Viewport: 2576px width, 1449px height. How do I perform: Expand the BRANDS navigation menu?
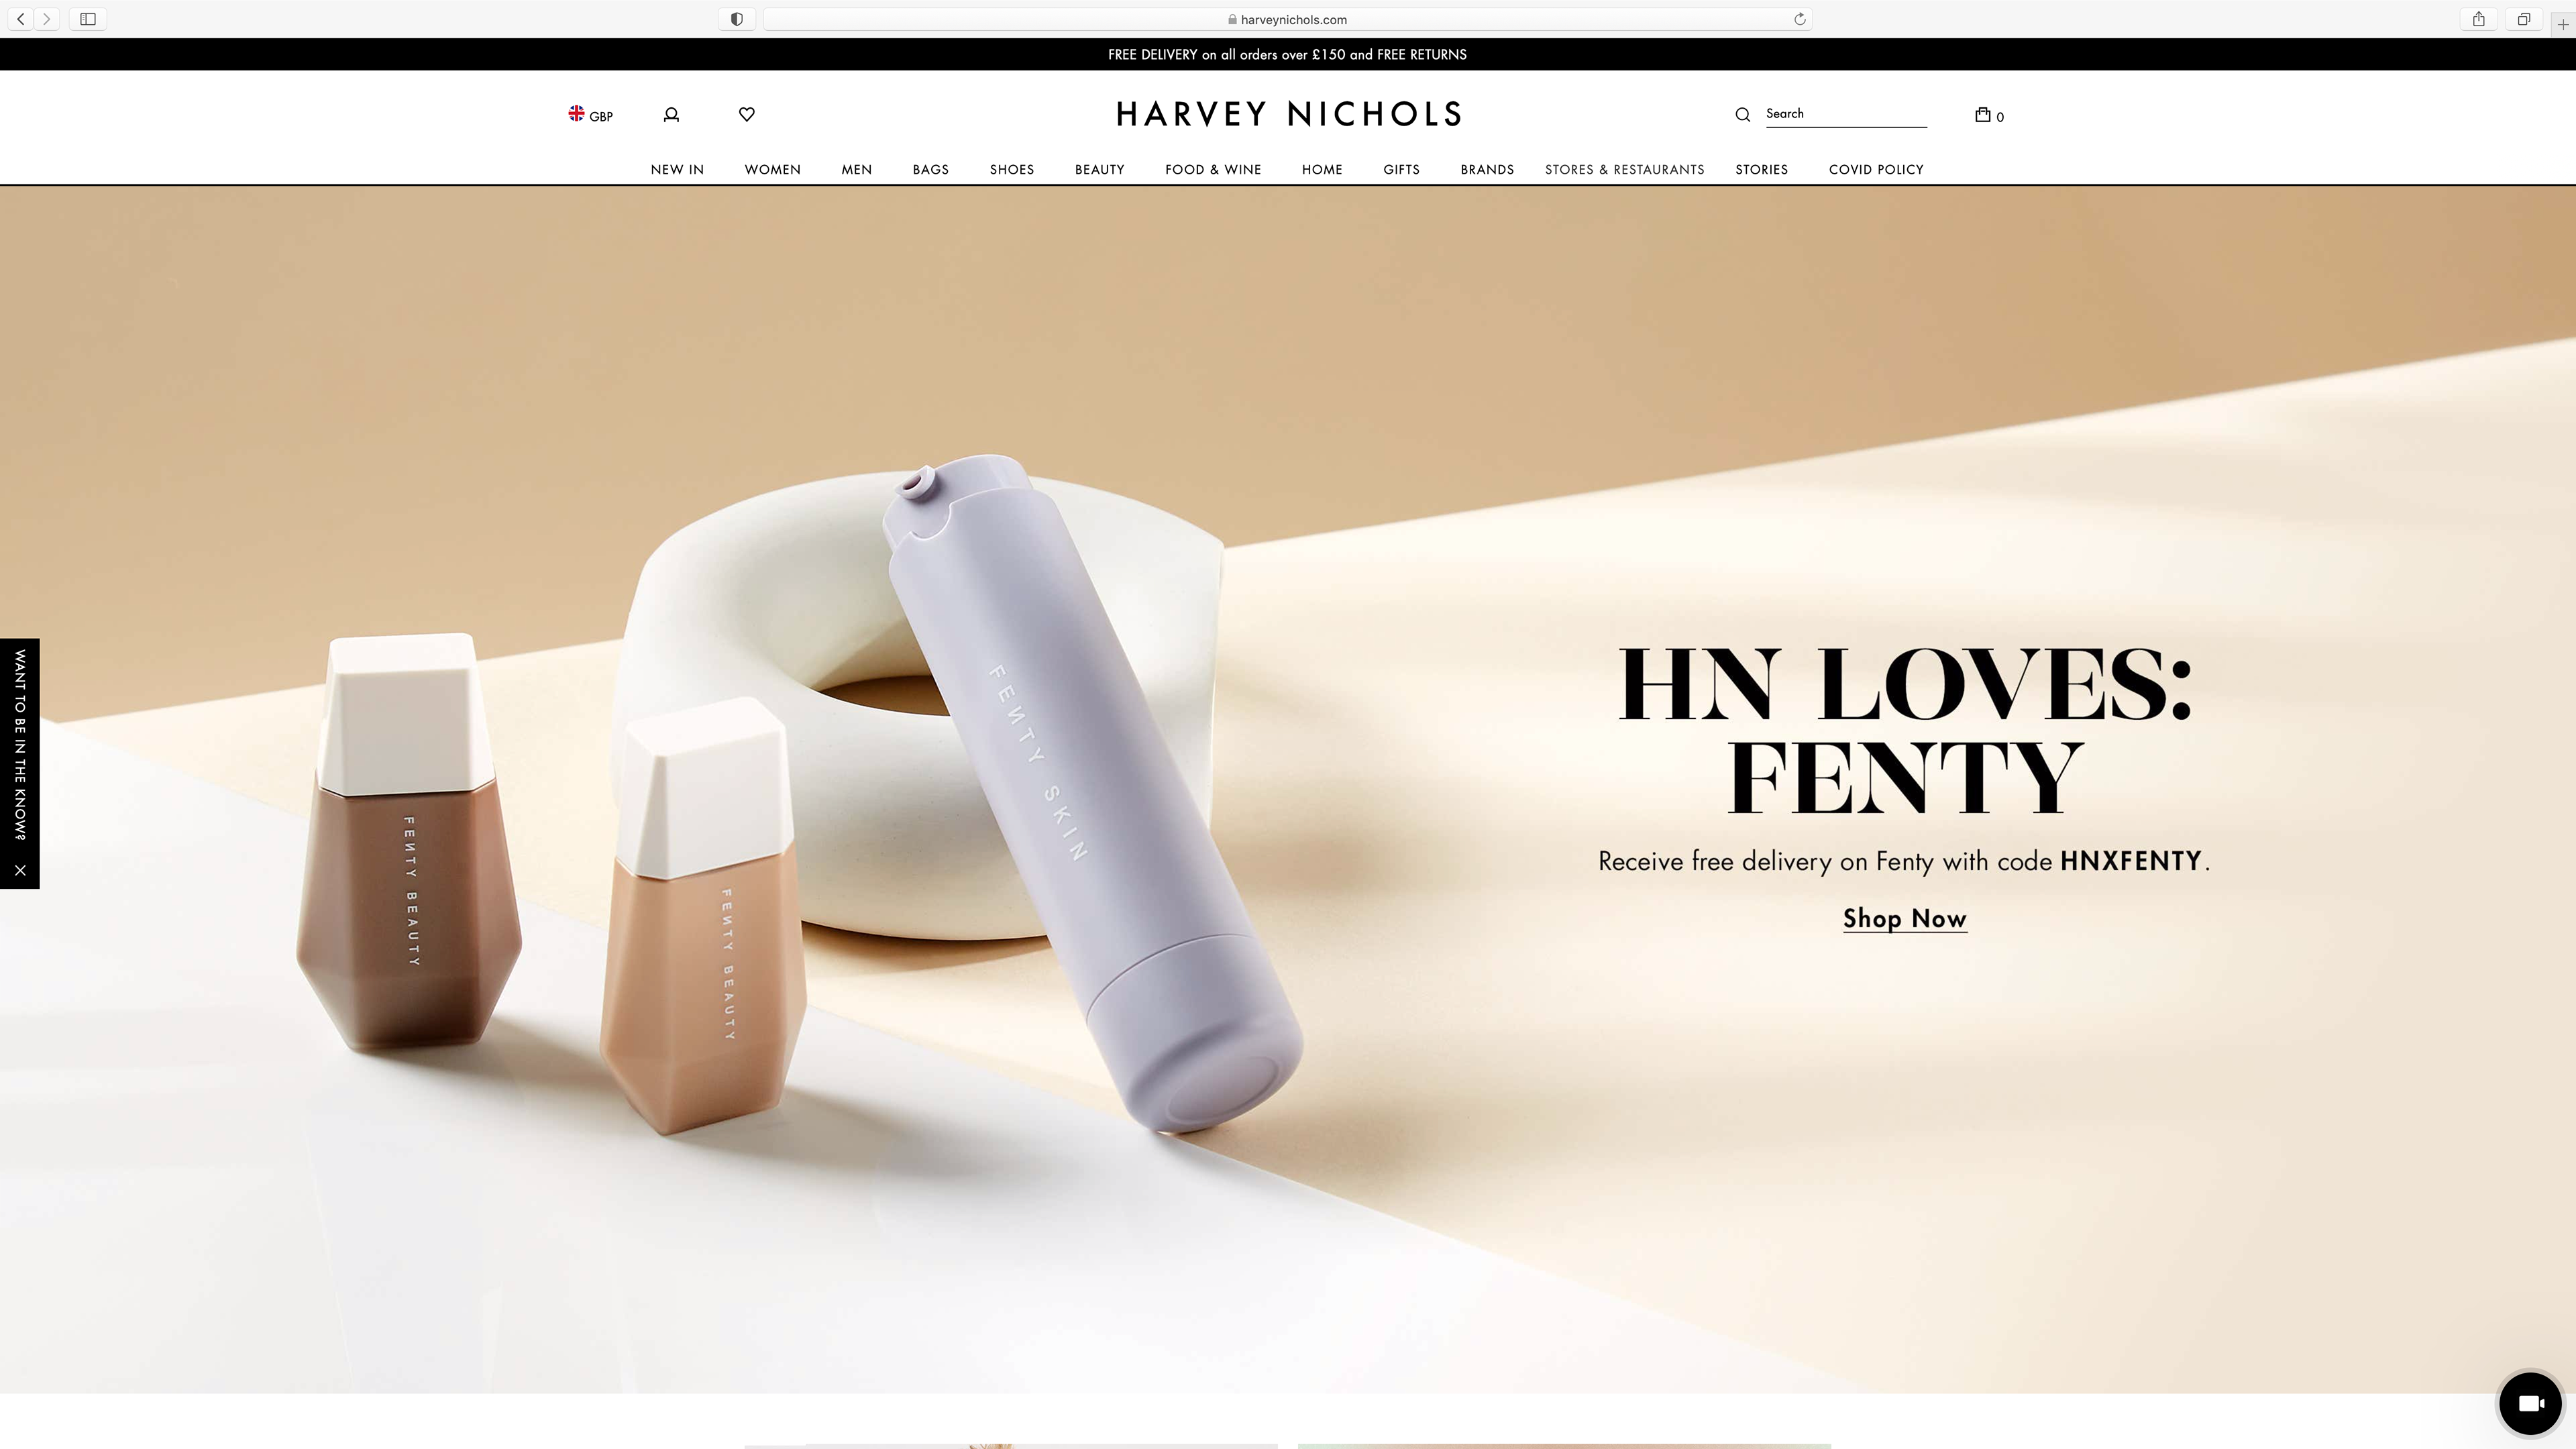click(1486, 169)
